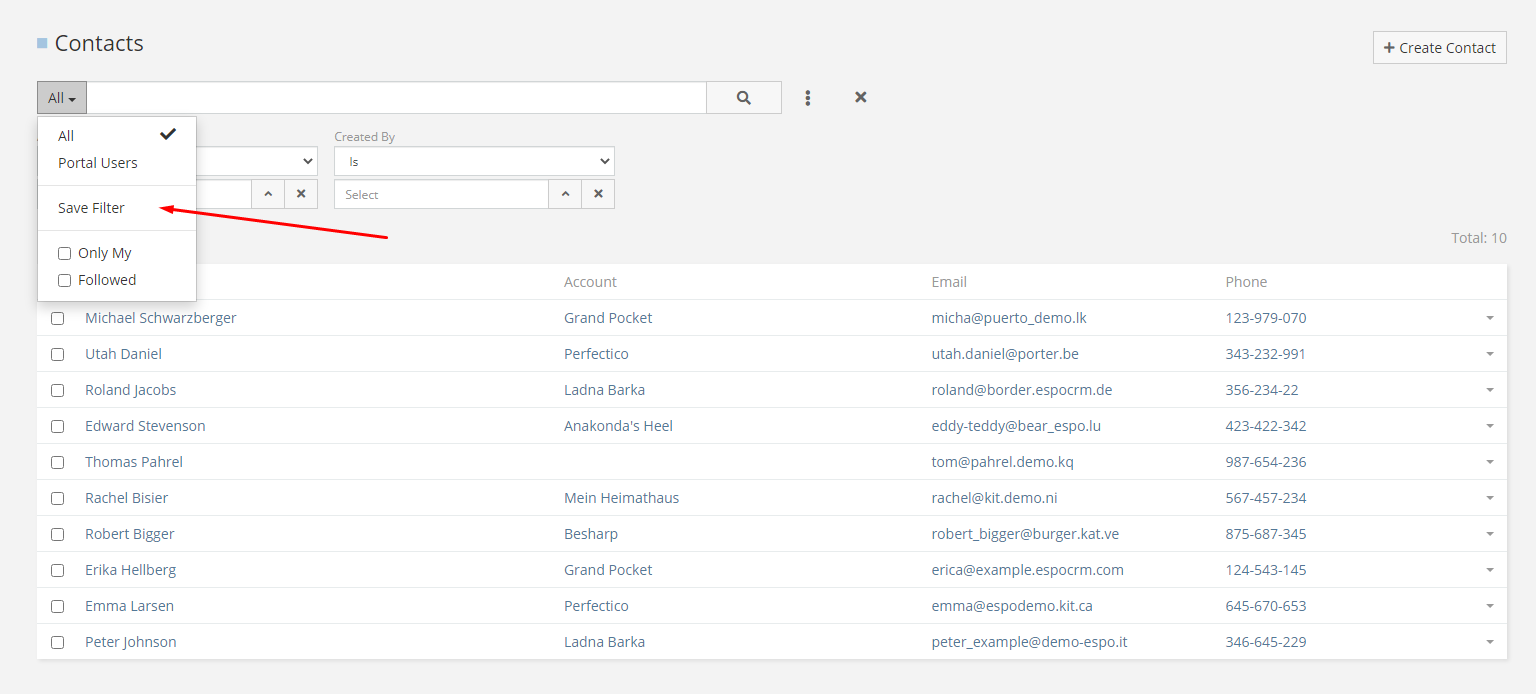The image size is (1536, 694).
Task: Select Portal Users preset filter
Action: [x=98, y=163]
